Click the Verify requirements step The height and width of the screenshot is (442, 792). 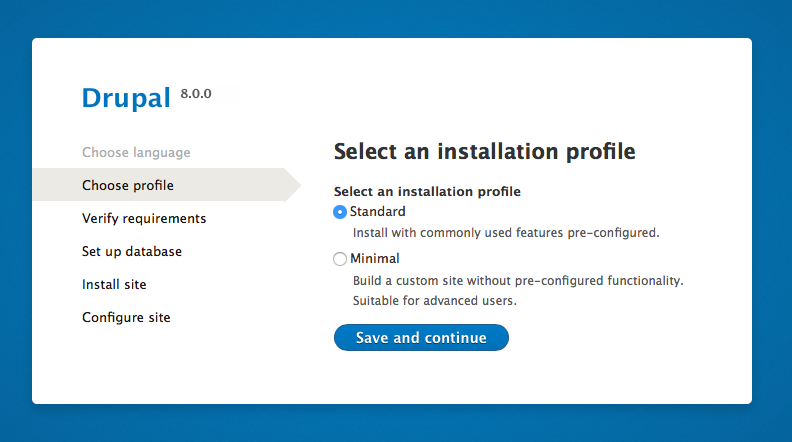[144, 218]
